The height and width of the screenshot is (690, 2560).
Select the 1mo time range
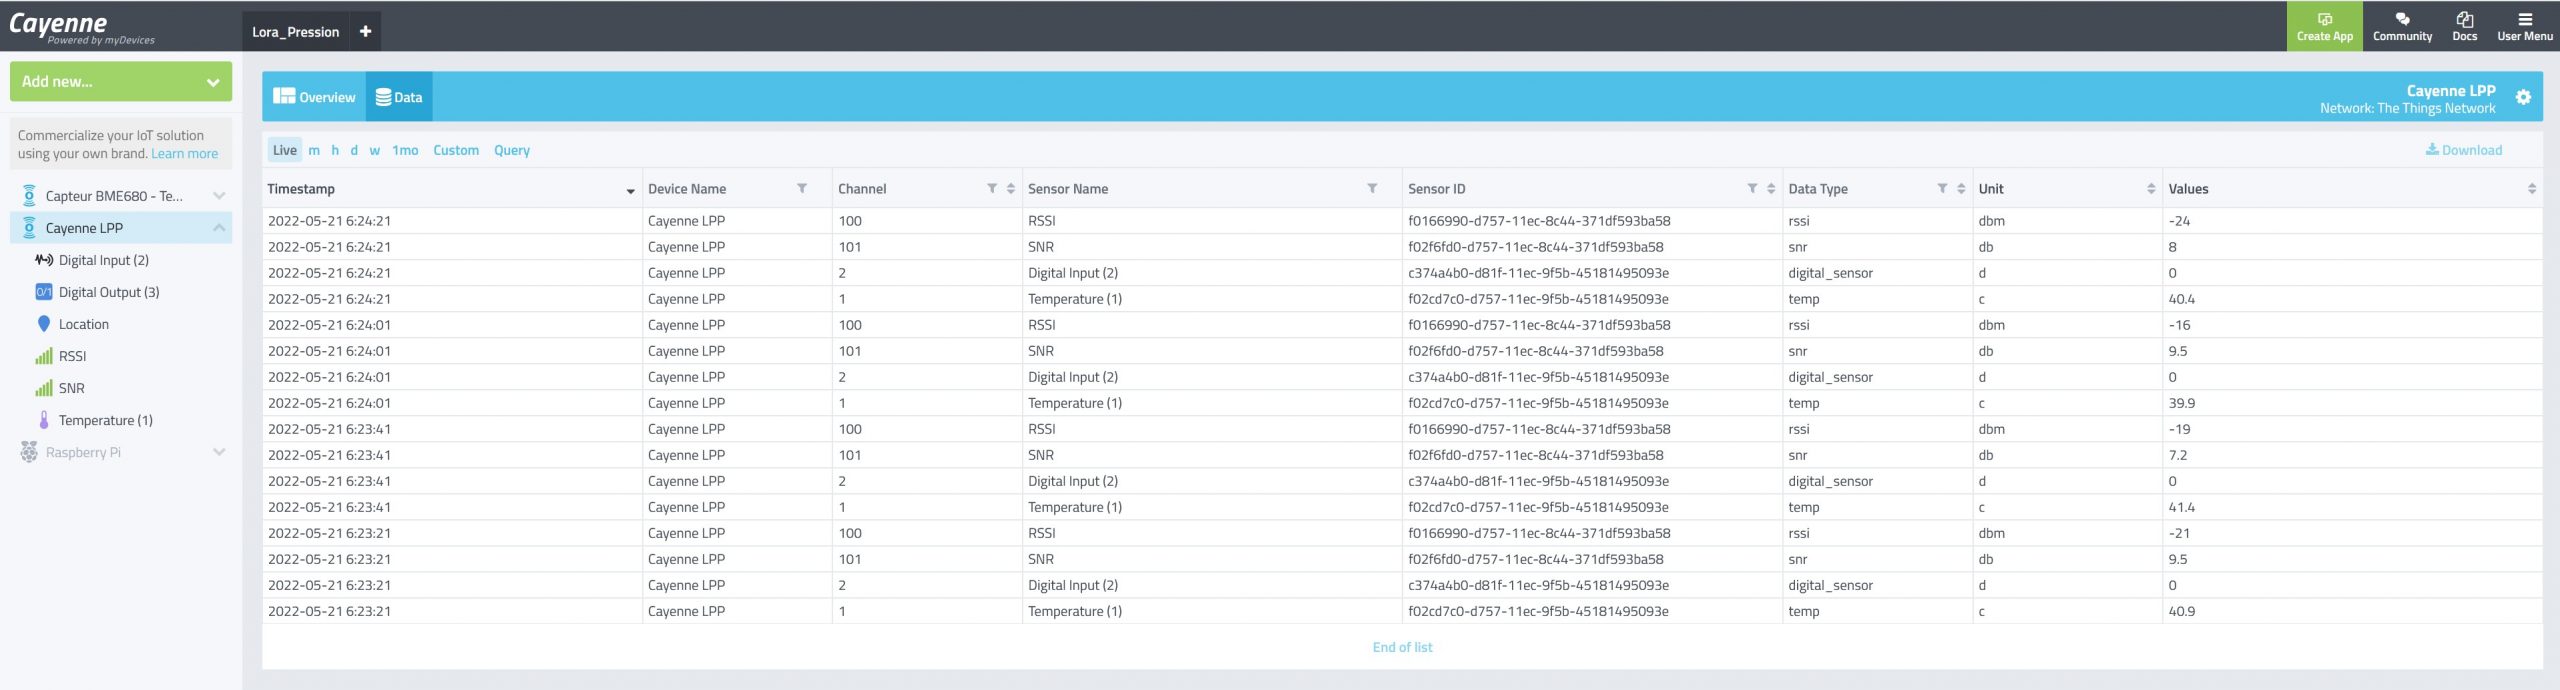pyautogui.click(x=405, y=150)
